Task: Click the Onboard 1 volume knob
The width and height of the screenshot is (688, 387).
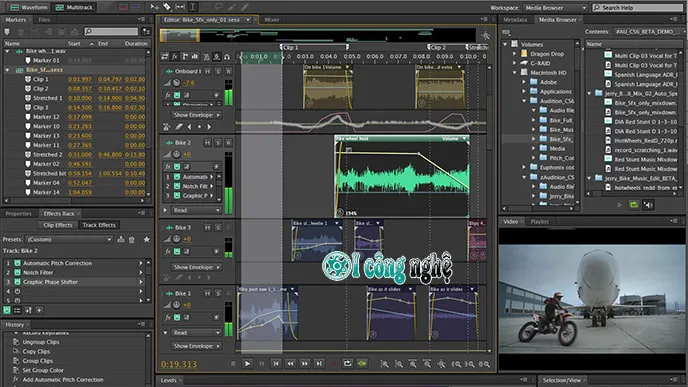Action: 176,82
